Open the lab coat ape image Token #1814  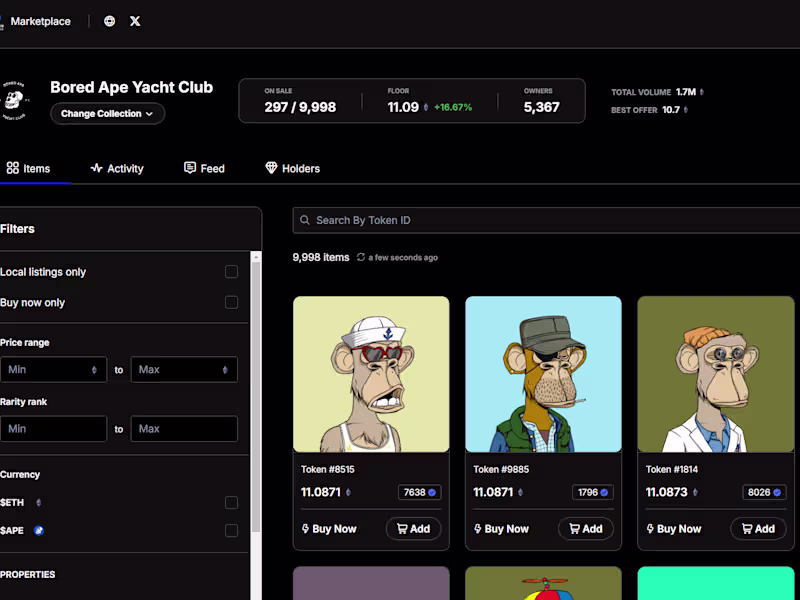pos(716,374)
